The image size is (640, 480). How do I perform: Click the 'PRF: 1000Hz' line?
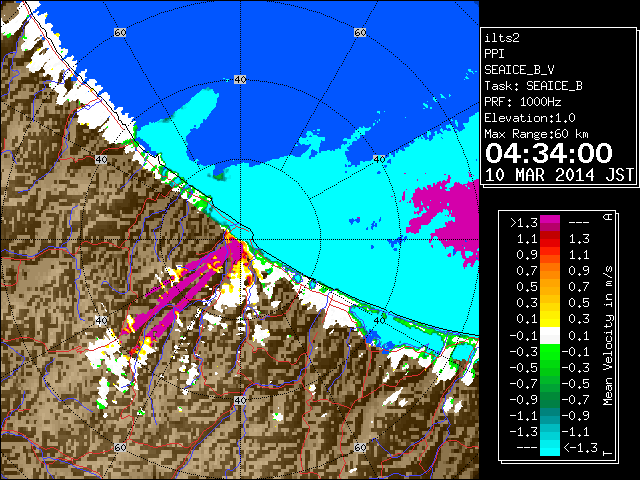pyautogui.click(x=523, y=102)
